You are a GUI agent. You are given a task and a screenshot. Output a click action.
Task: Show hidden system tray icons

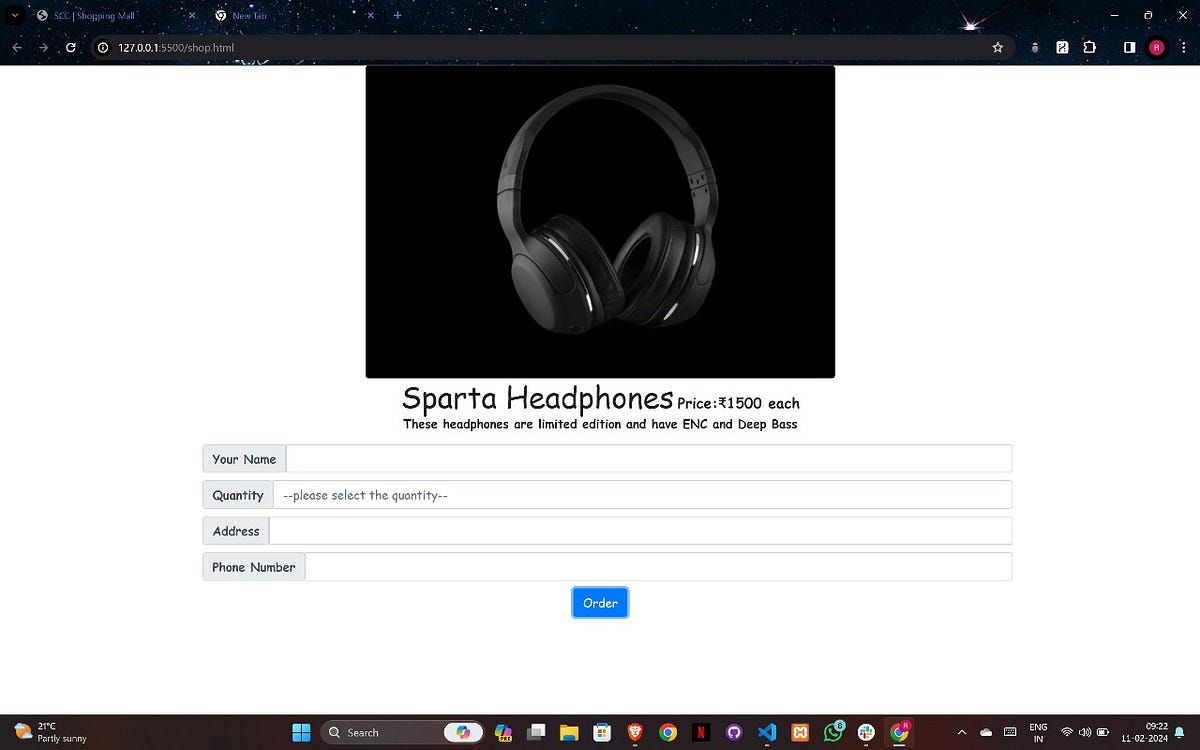tap(961, 732)
